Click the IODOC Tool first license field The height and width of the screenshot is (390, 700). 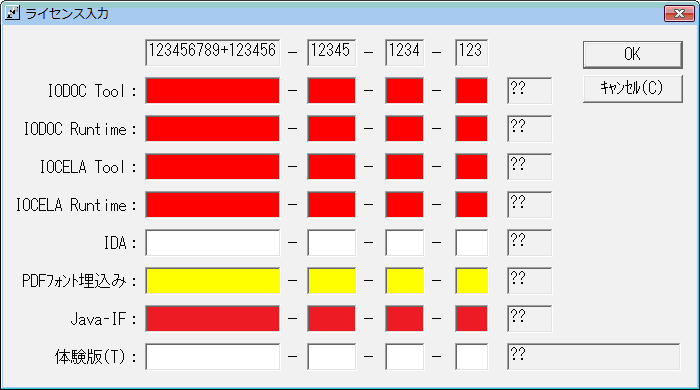[x=212, y=91]
